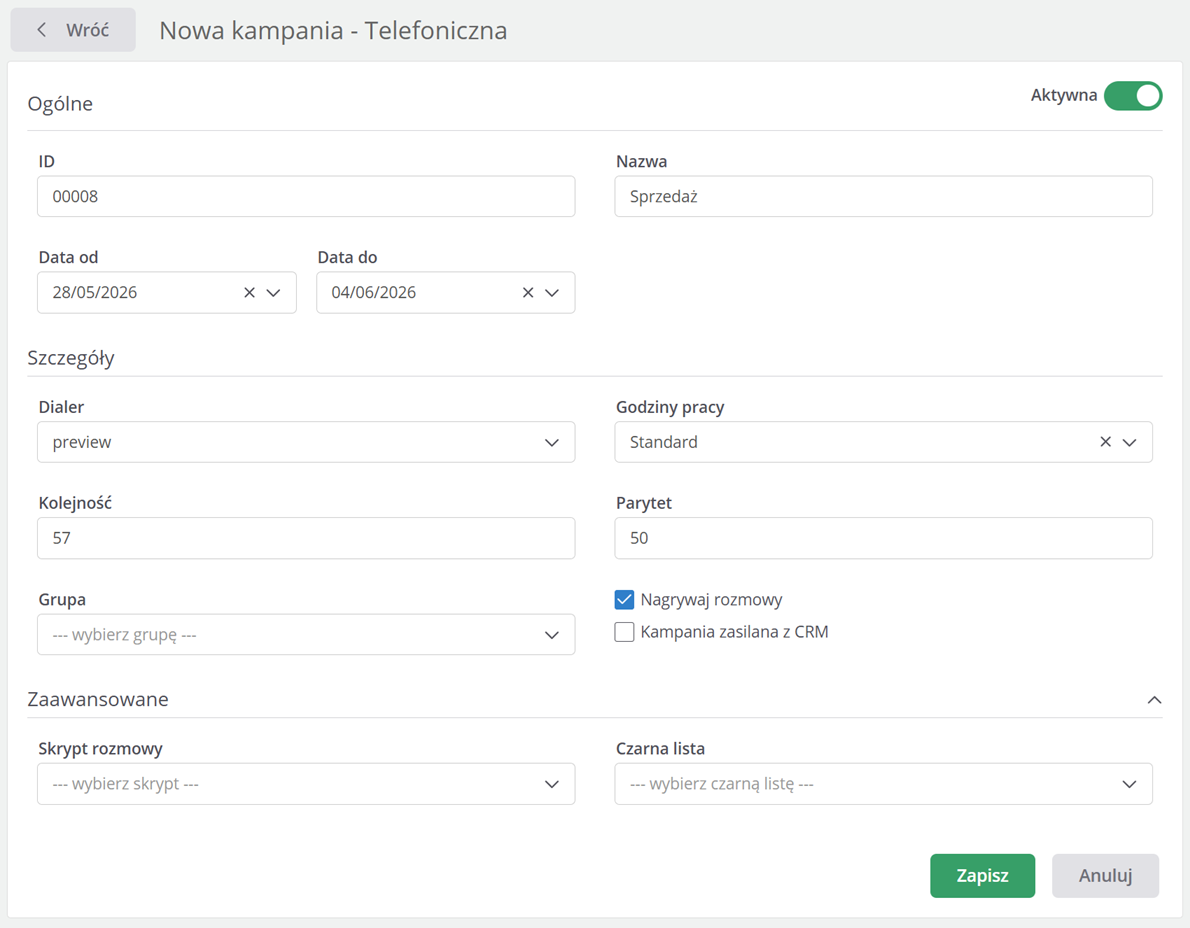Cancel with the Anuluj button
This screenshot has width=1190, height=928.
coord(1105,876)
